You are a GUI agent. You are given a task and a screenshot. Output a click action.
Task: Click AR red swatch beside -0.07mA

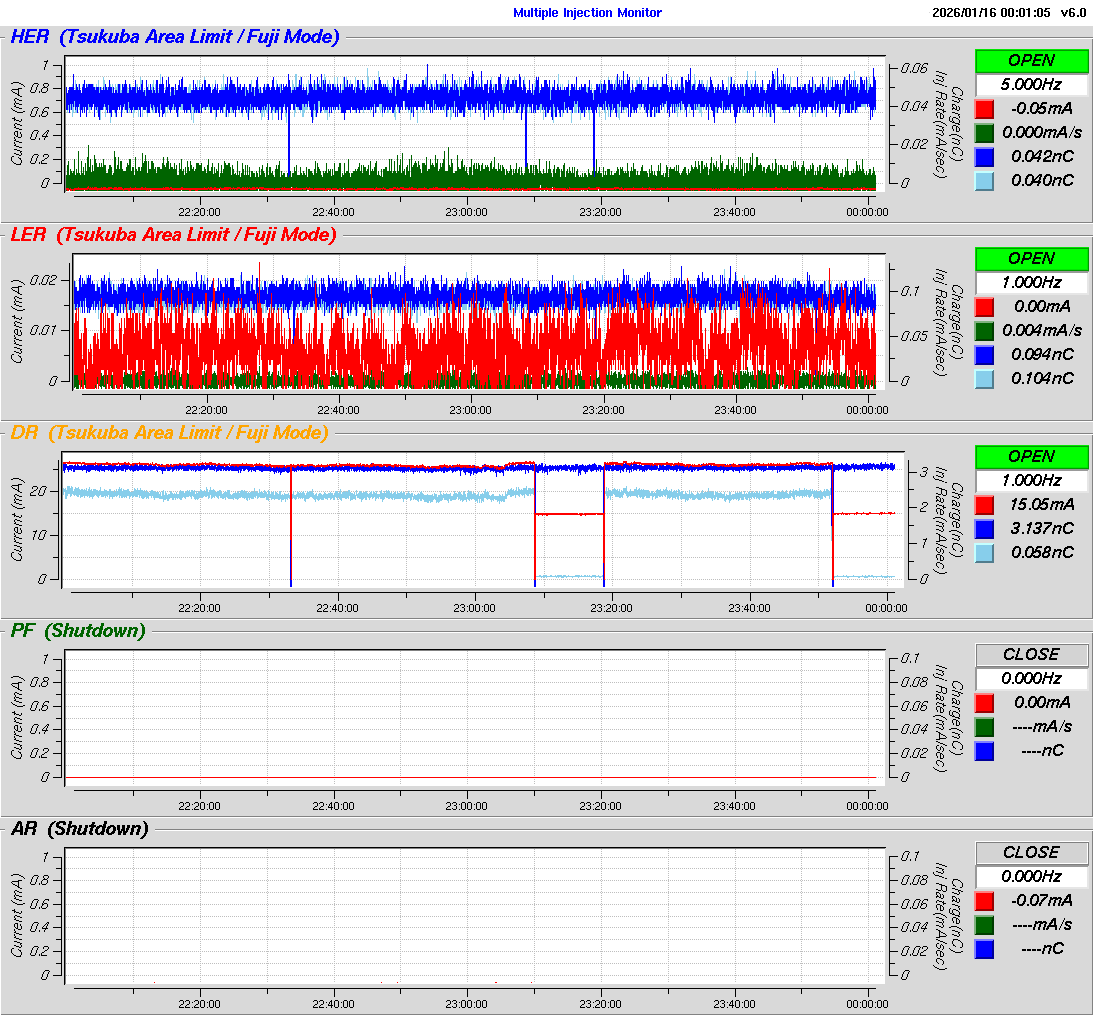[x=984, y=901]
